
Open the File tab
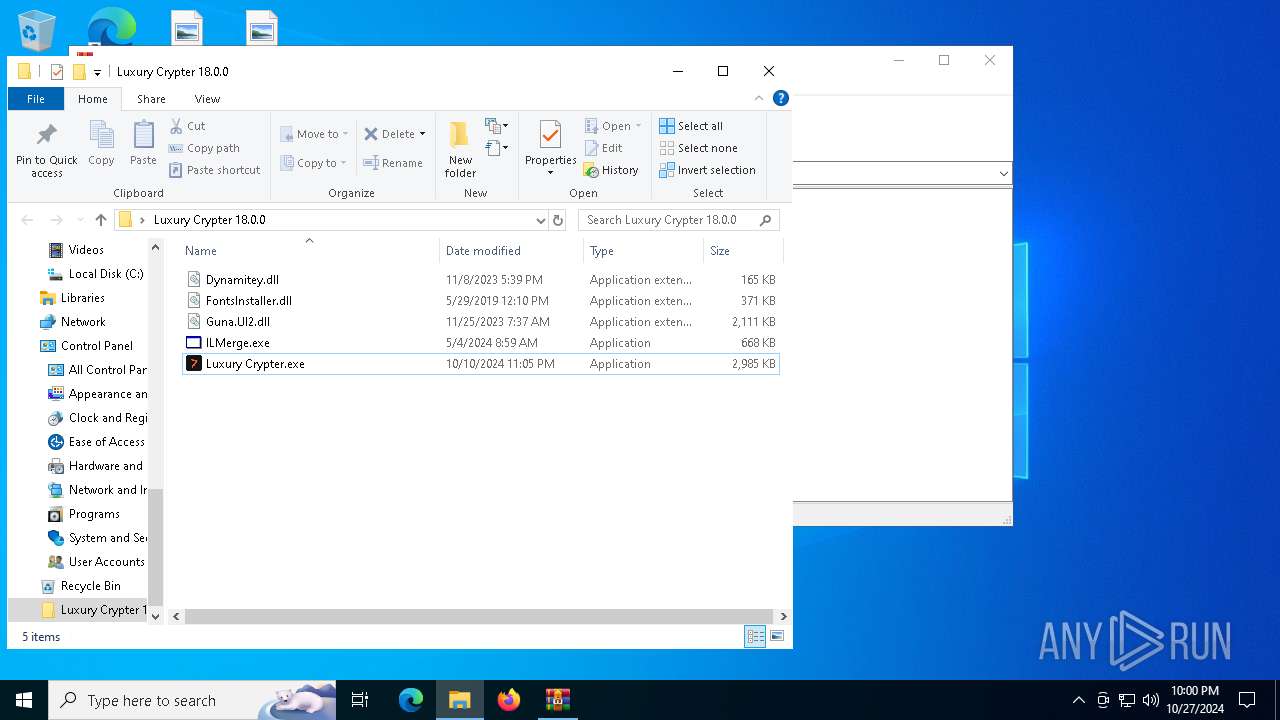(36, 99)
